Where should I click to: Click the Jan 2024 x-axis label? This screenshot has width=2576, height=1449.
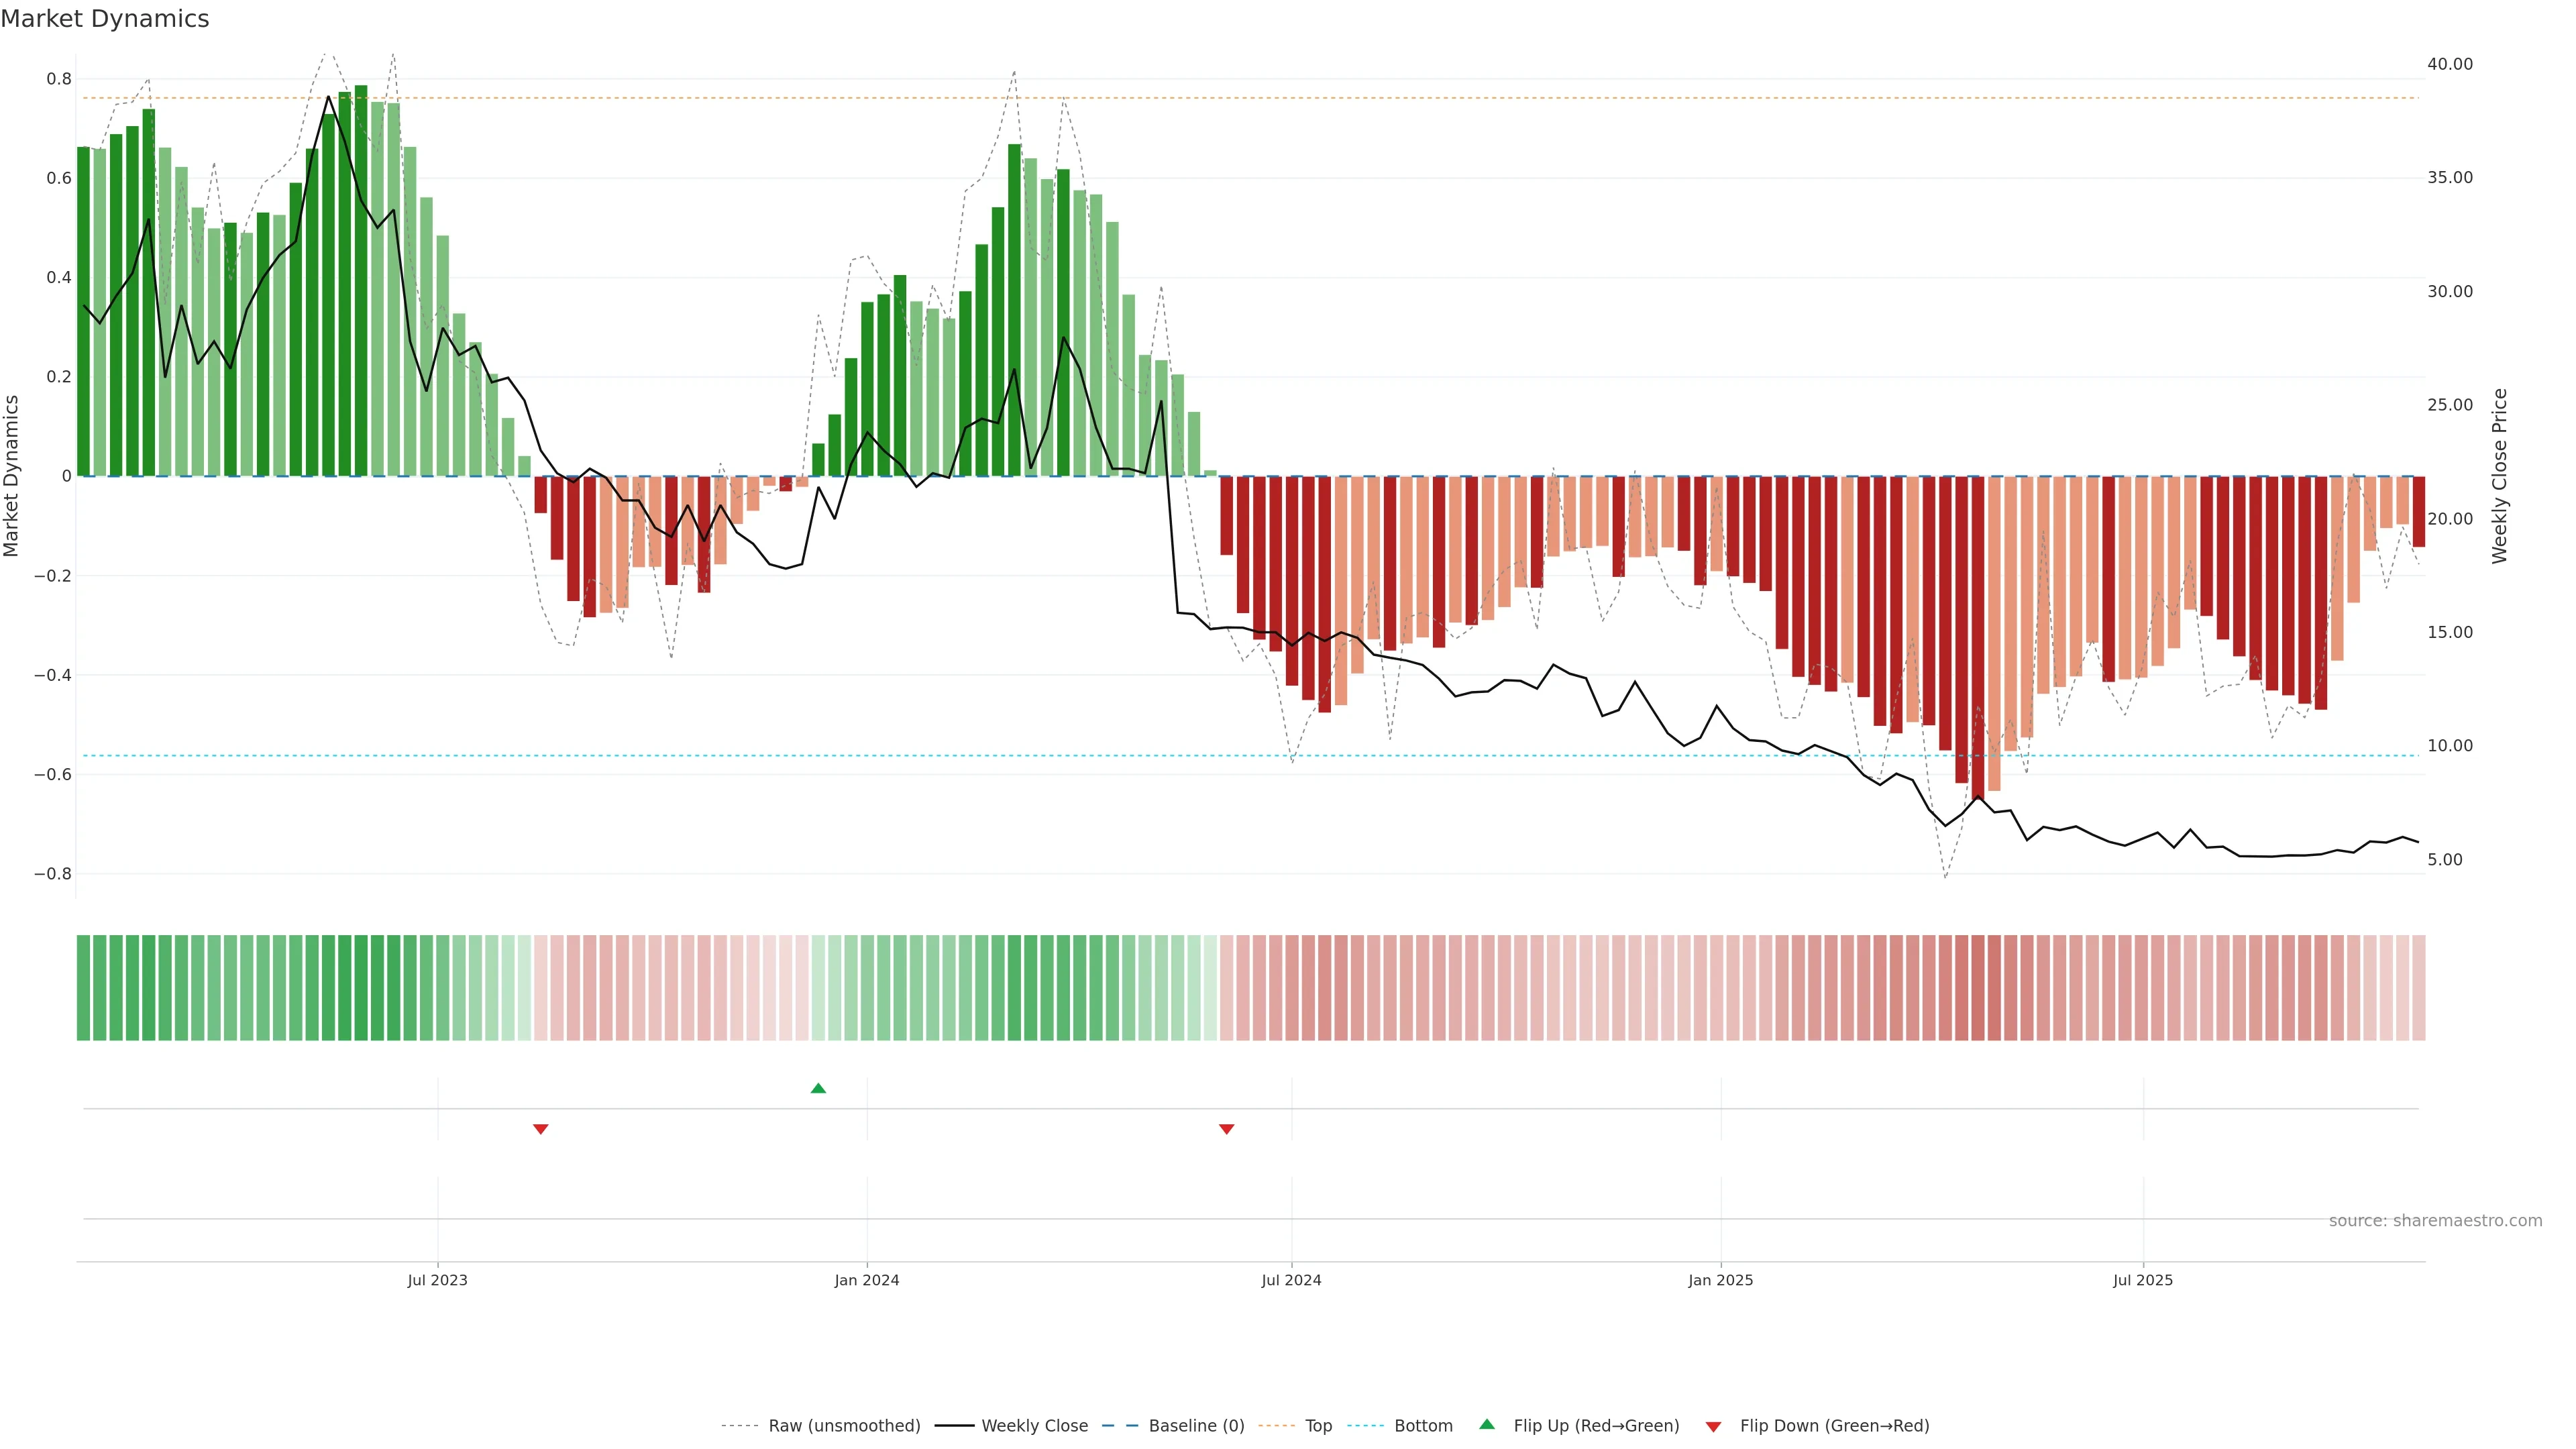(867, 1280)
